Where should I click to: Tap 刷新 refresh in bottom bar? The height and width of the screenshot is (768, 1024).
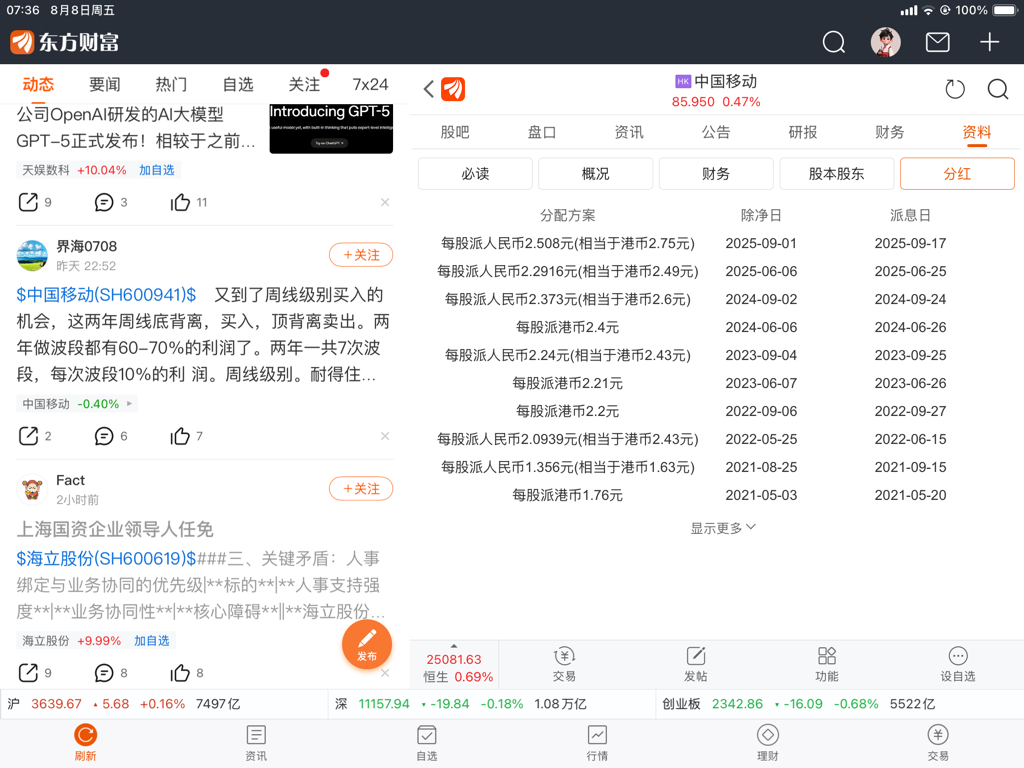coord(85,743)
